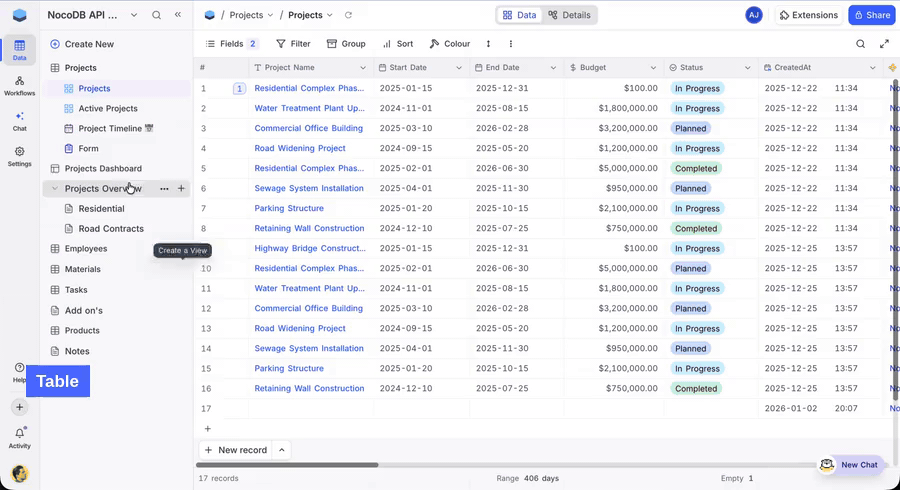
Task: Open row height settings icon
Action: [488, 44]
